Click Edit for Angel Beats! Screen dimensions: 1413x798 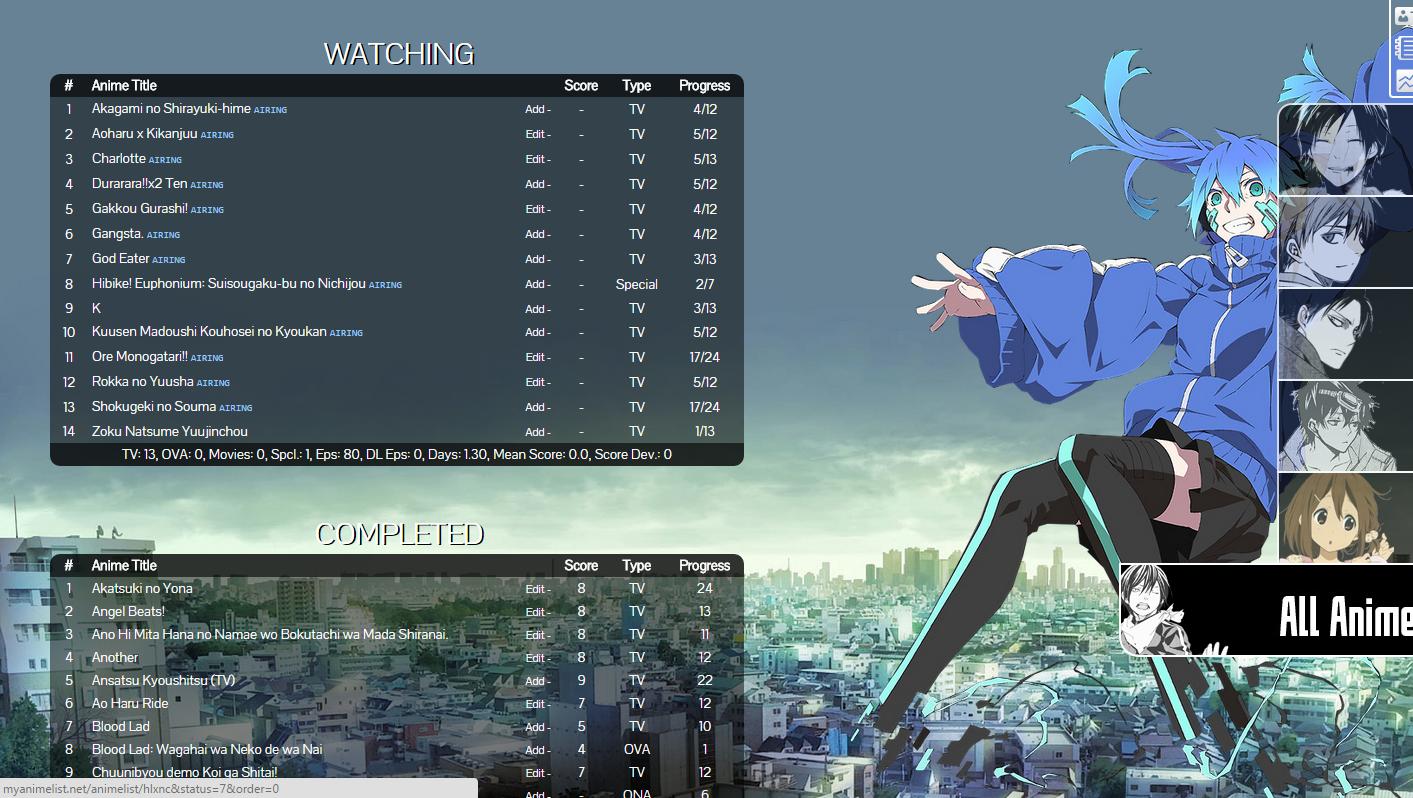coord(535,612)
